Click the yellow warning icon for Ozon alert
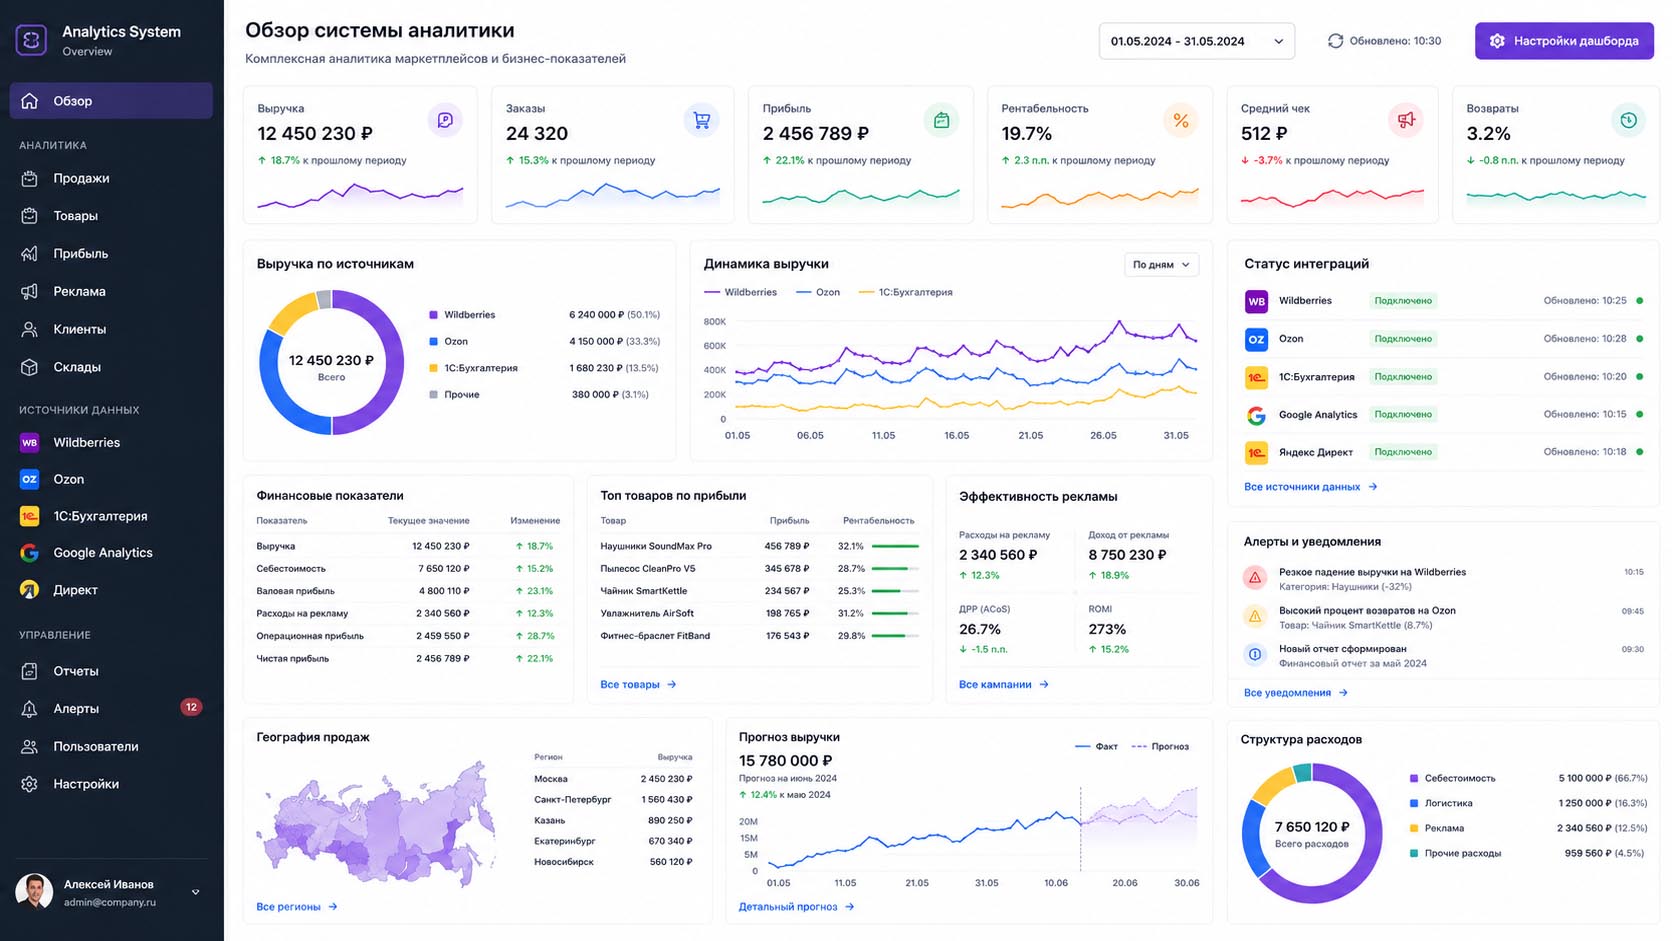The height and width of the screenshot is (941, 1672). (1255, 616)
